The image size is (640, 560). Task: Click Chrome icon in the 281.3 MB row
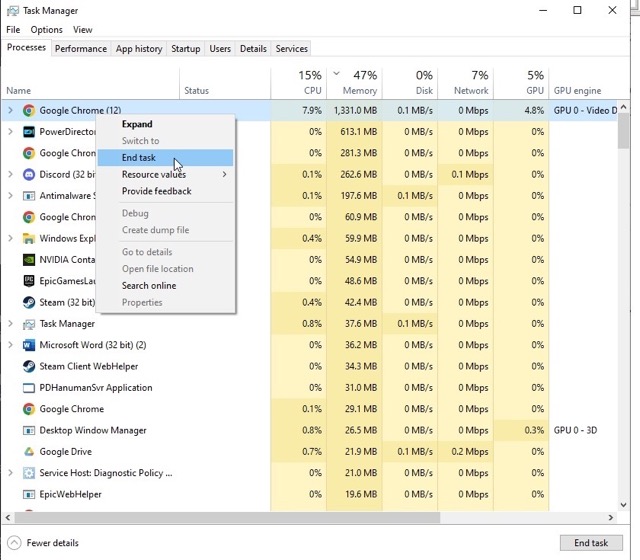point(29,153)
